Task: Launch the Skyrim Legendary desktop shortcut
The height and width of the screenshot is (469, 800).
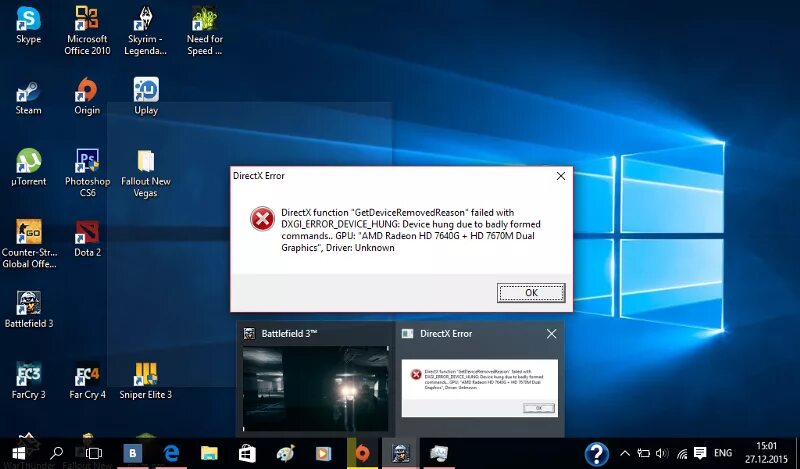Action: tap(145, 30)
